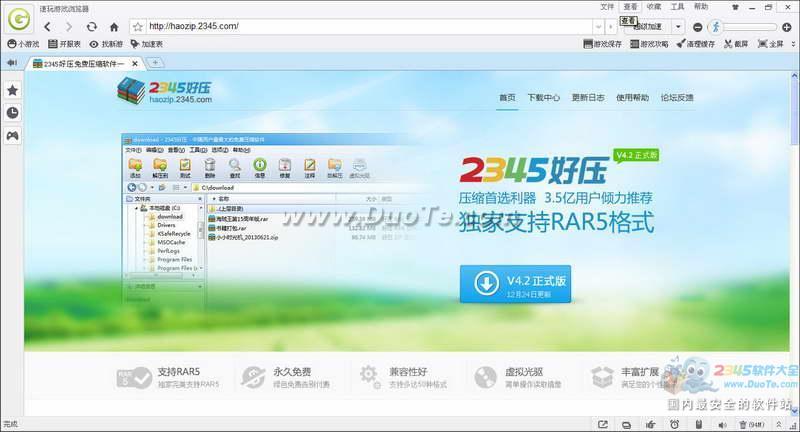Screen dimensions: 800x432
Task: Increase game speed with plus button
Action: tap(787, 27)
